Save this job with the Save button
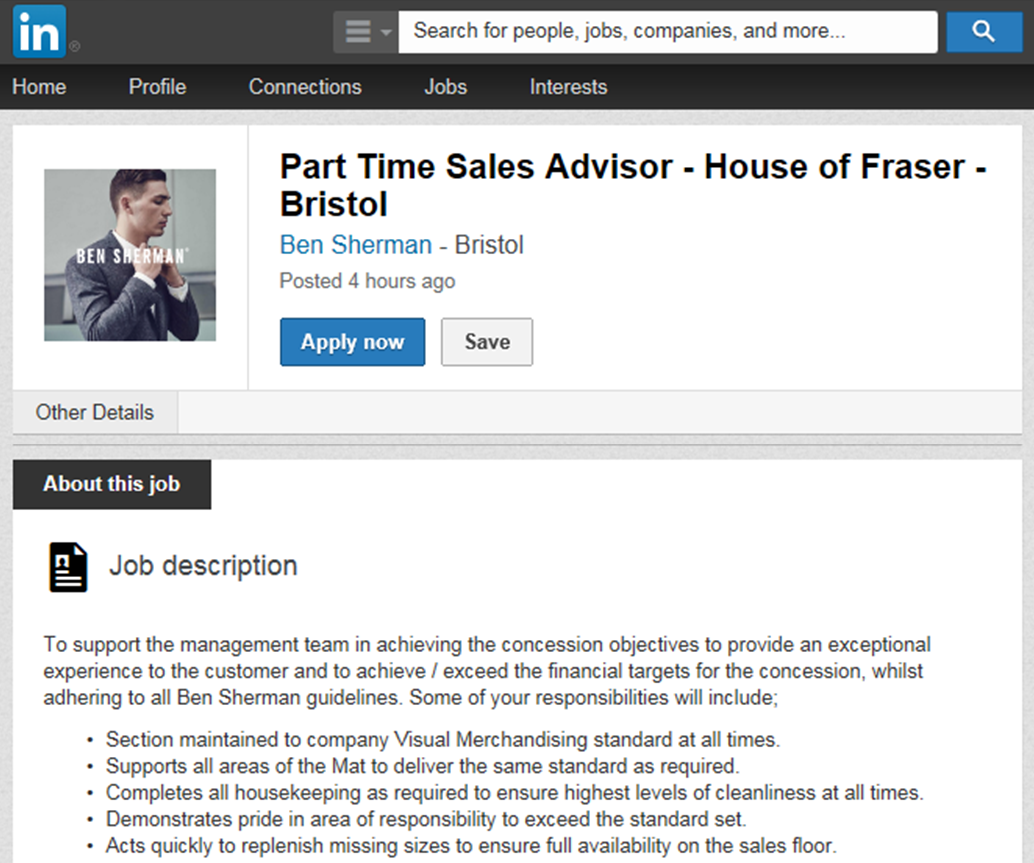Image resolution: width=1034 pixels, height=863 pixels. point(487,342)
